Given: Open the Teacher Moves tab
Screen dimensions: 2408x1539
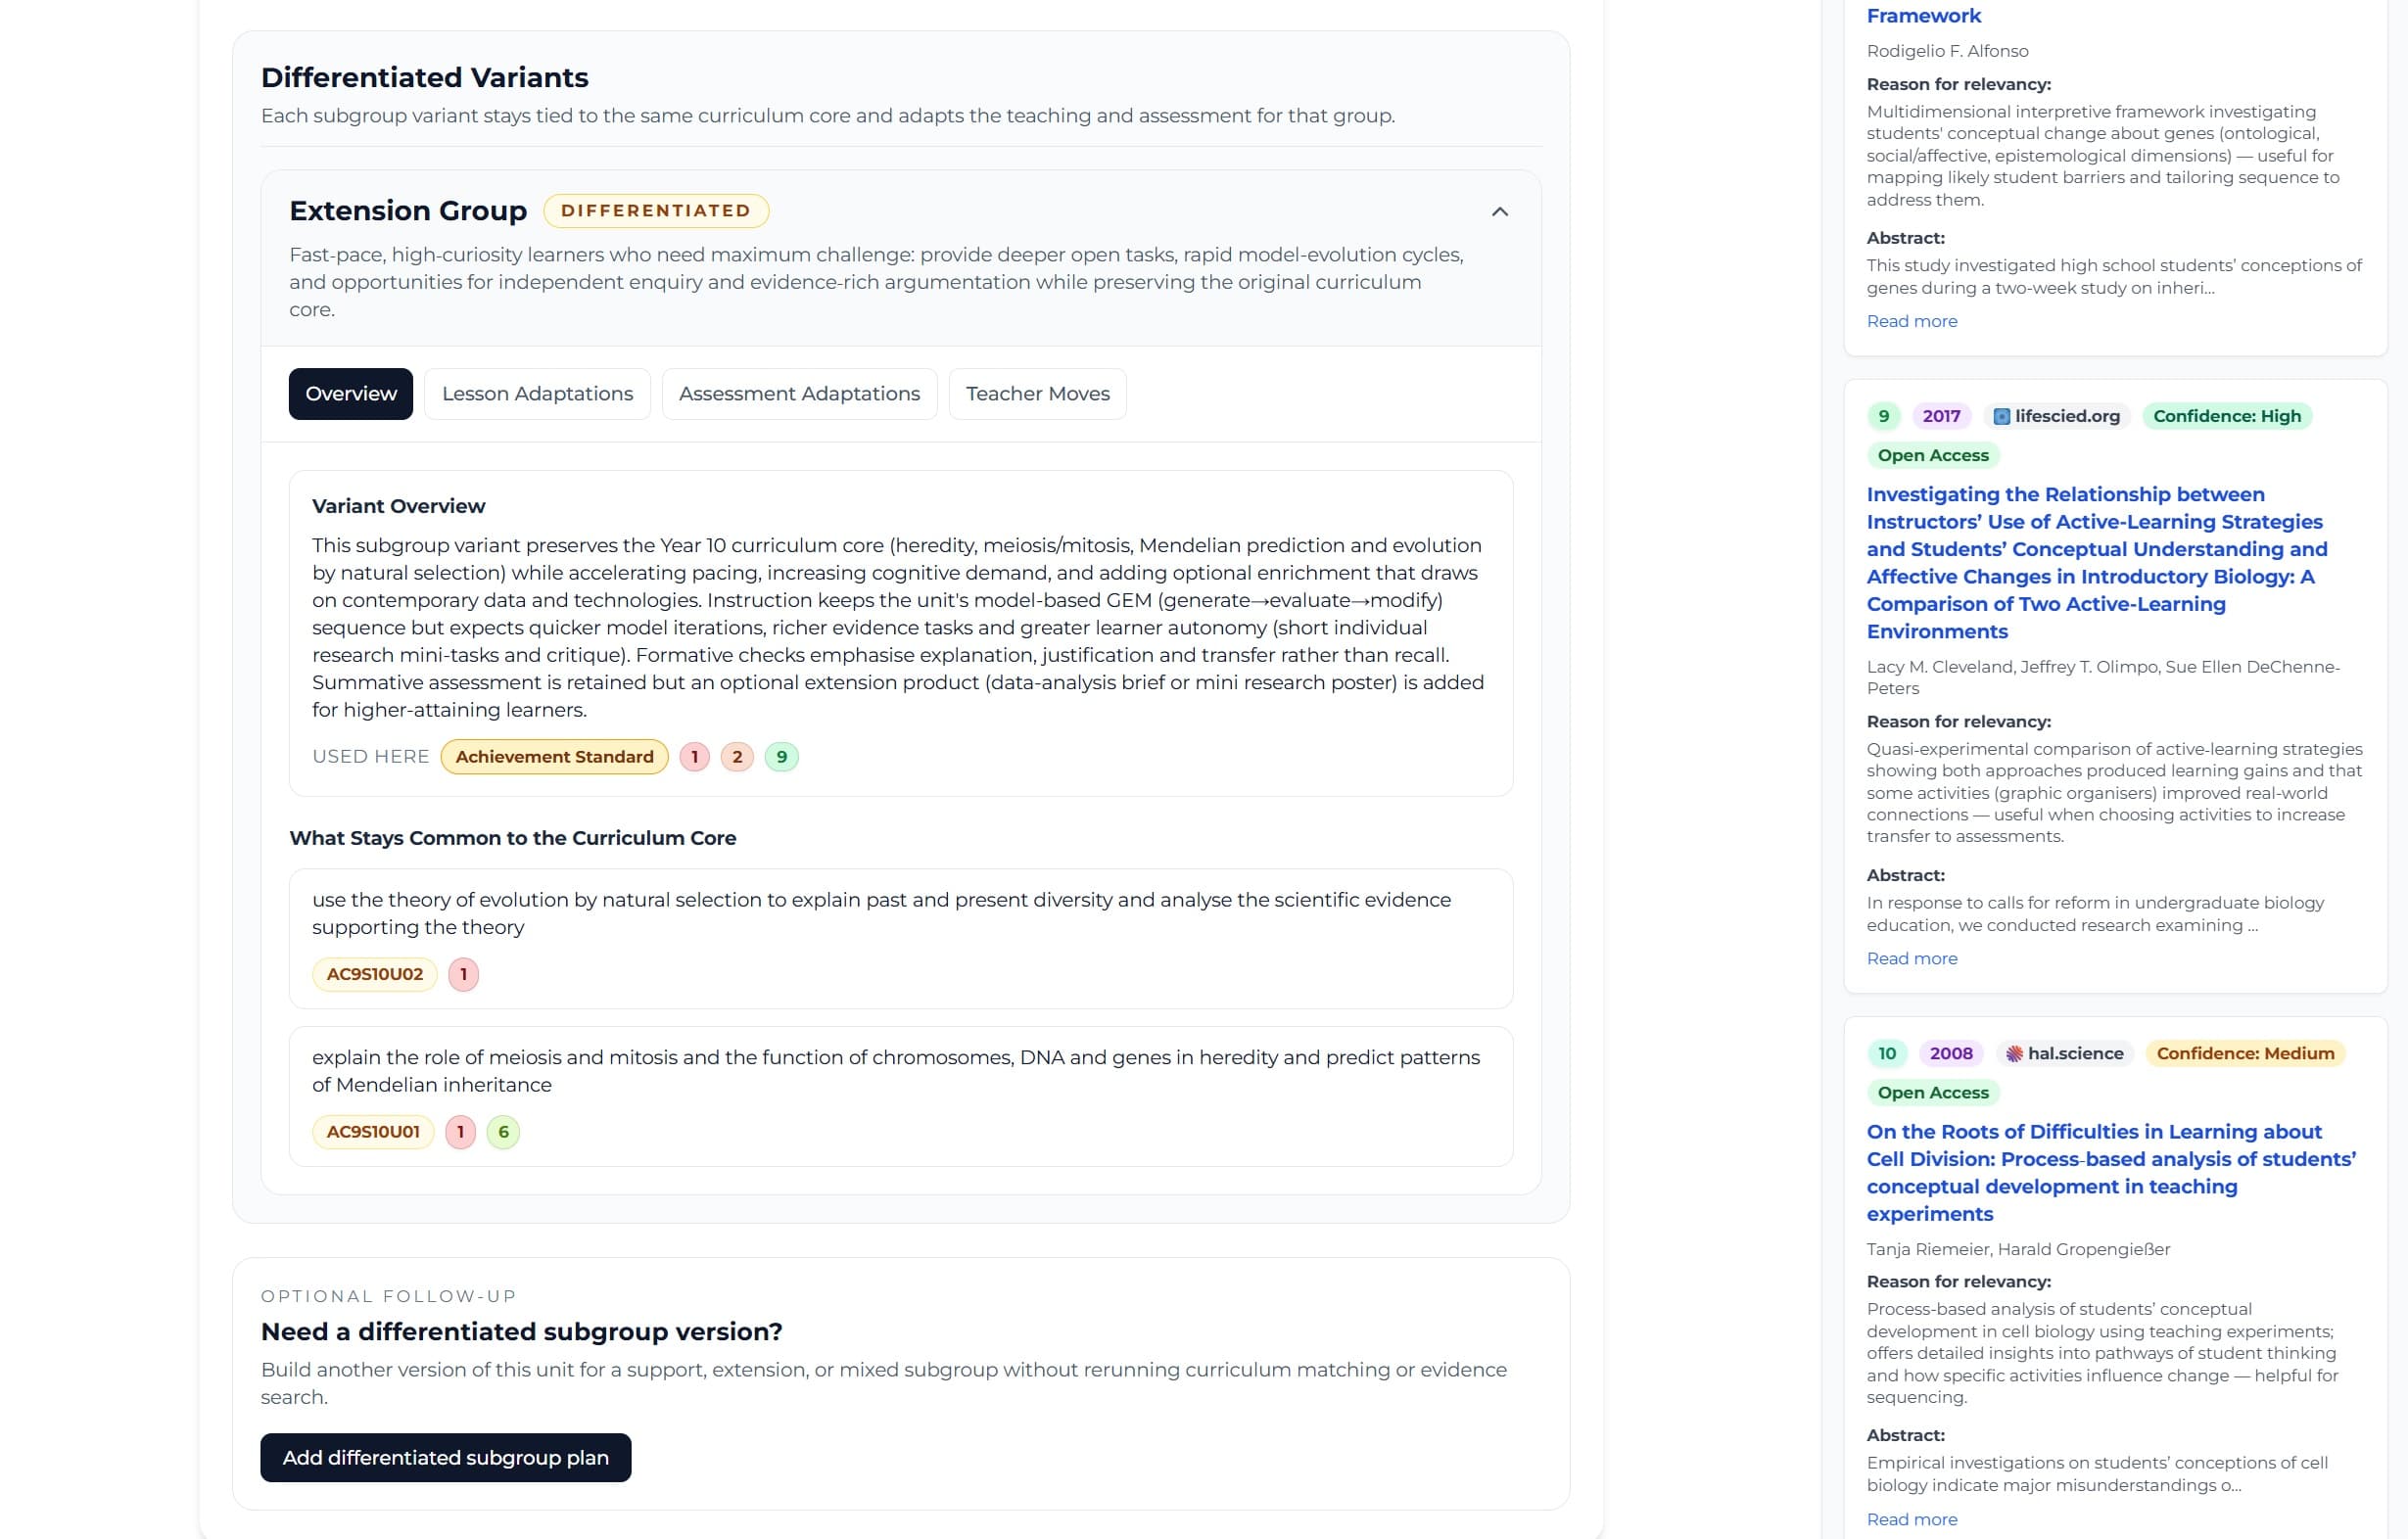Looking at the screenshot, I should click(x=1037, y=393).
